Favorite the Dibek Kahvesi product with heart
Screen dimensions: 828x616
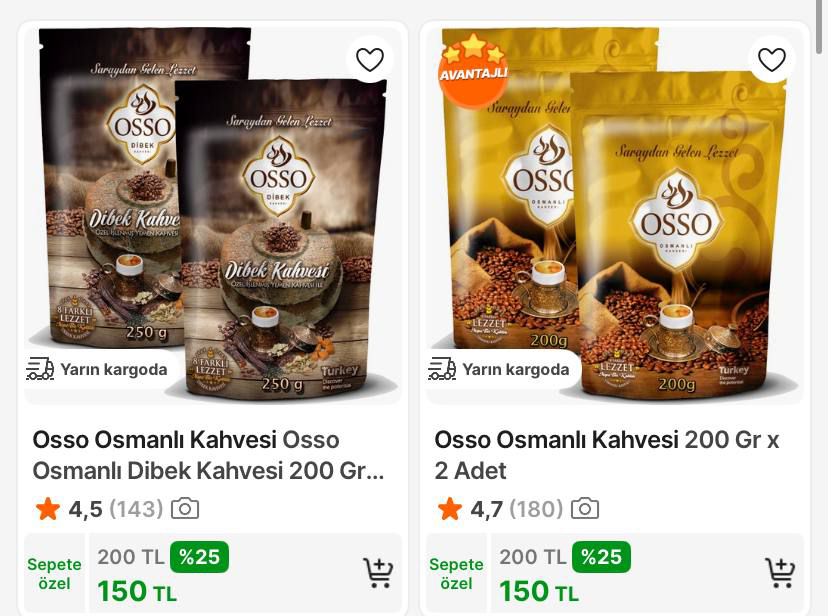pyautogui.click(x=370, y=59)
